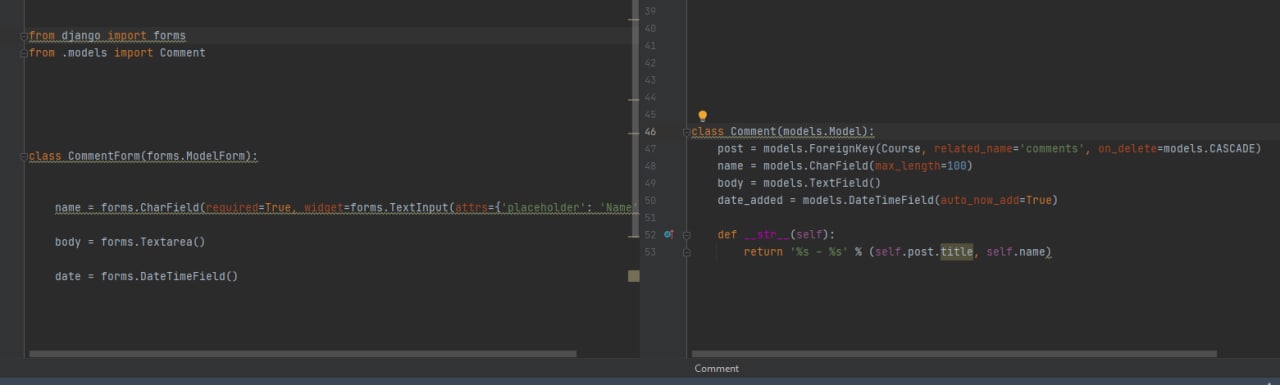
Task: Click 'widget' keyword in the name field line
Action: 324,208
